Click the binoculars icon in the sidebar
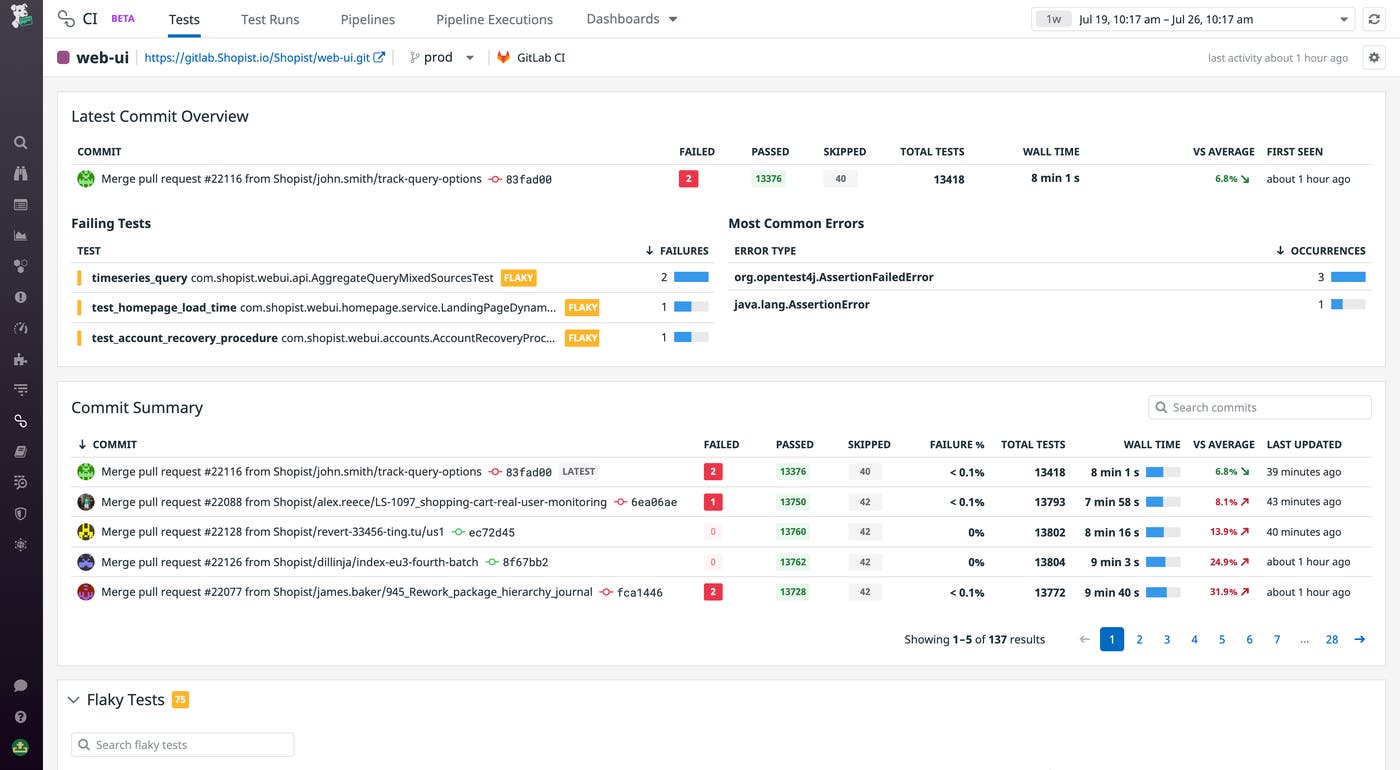The height and width of the screenshot is (770, 1400). [x=20, y=174]
